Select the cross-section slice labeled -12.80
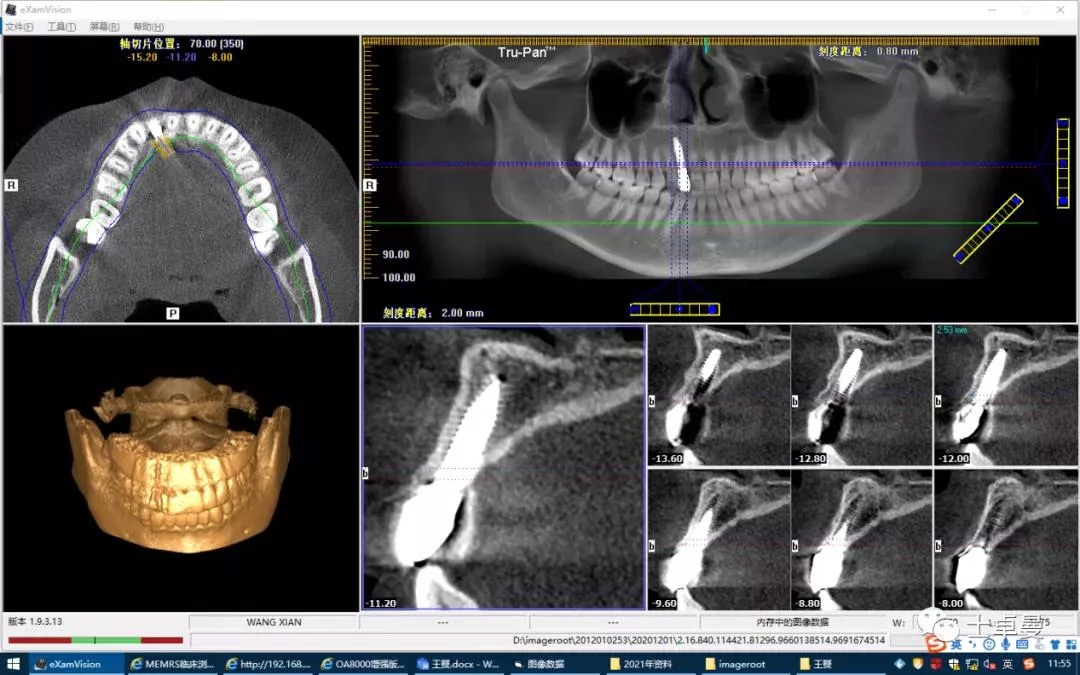Screen dimensions: 1080x675 [x=861, y=396]
